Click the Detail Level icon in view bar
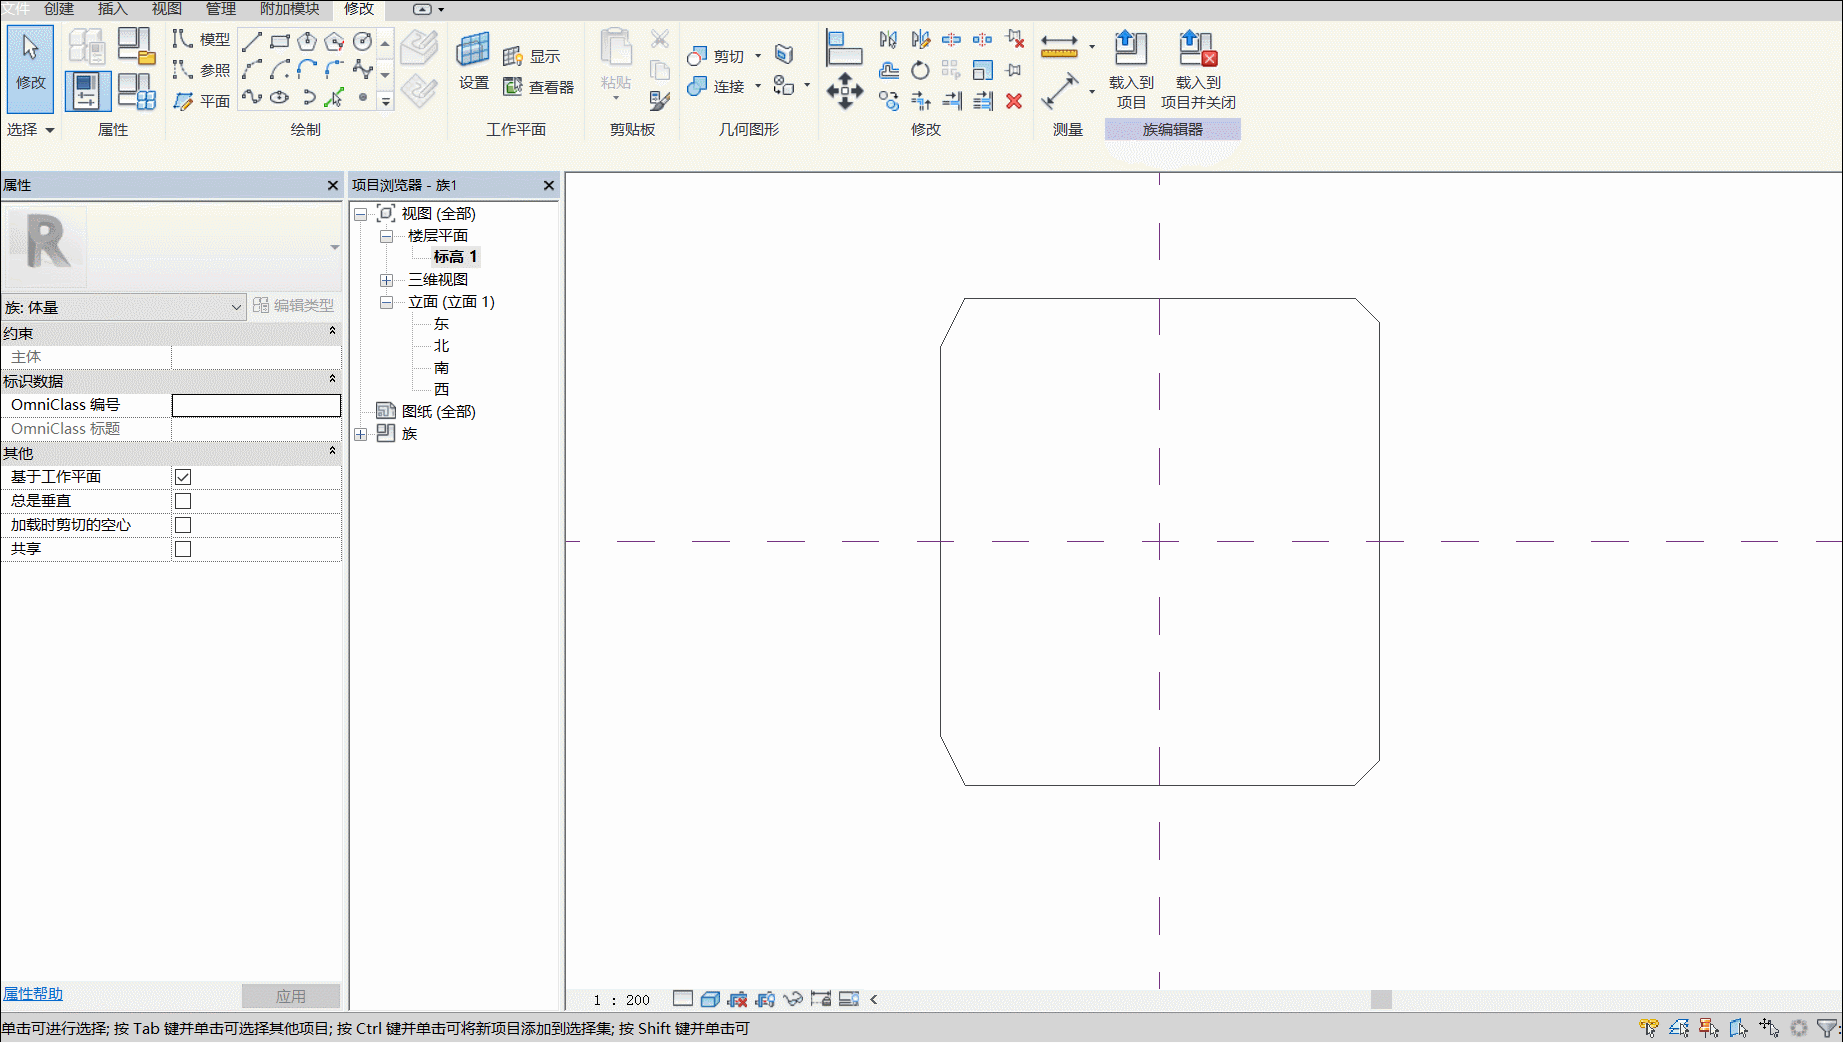This screenshot has width=1843, height=1043. pos(683,999)
